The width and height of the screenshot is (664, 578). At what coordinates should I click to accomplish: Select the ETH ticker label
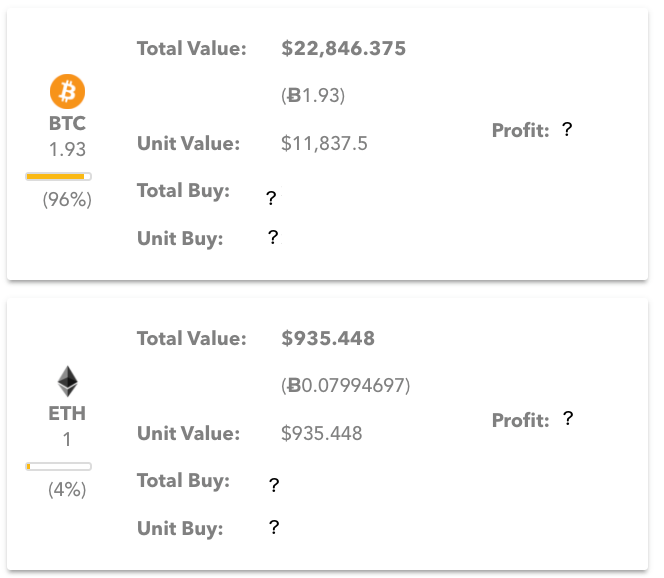(x=67, y=413)
